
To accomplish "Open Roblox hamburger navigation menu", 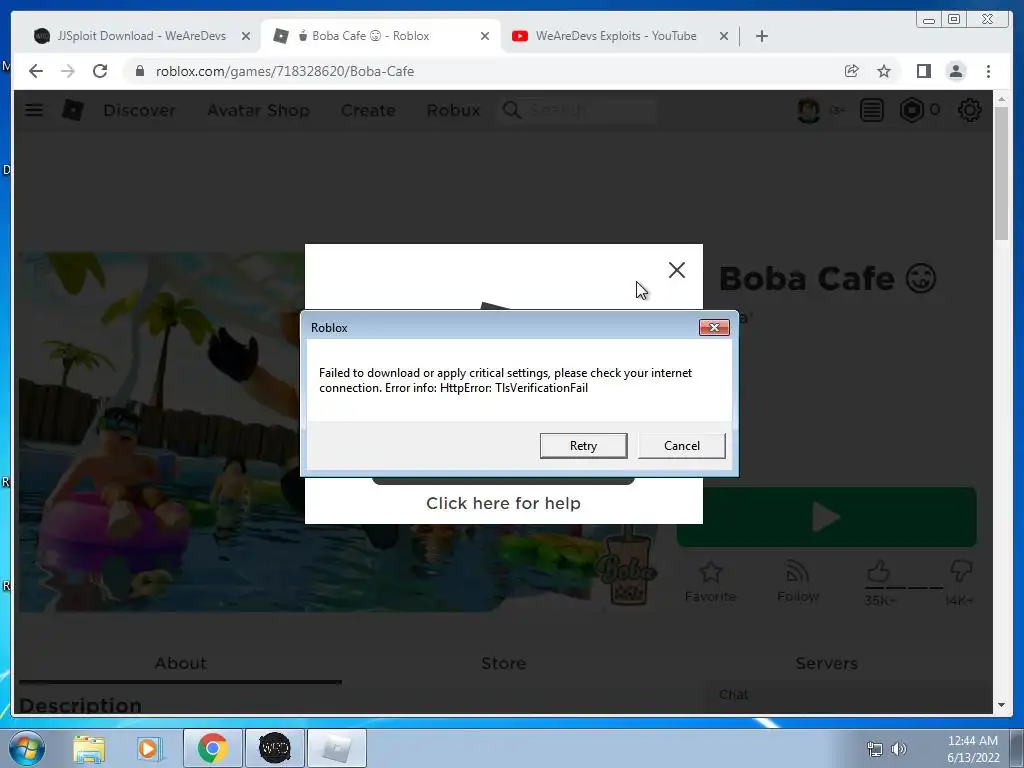I will coord(34,110).
